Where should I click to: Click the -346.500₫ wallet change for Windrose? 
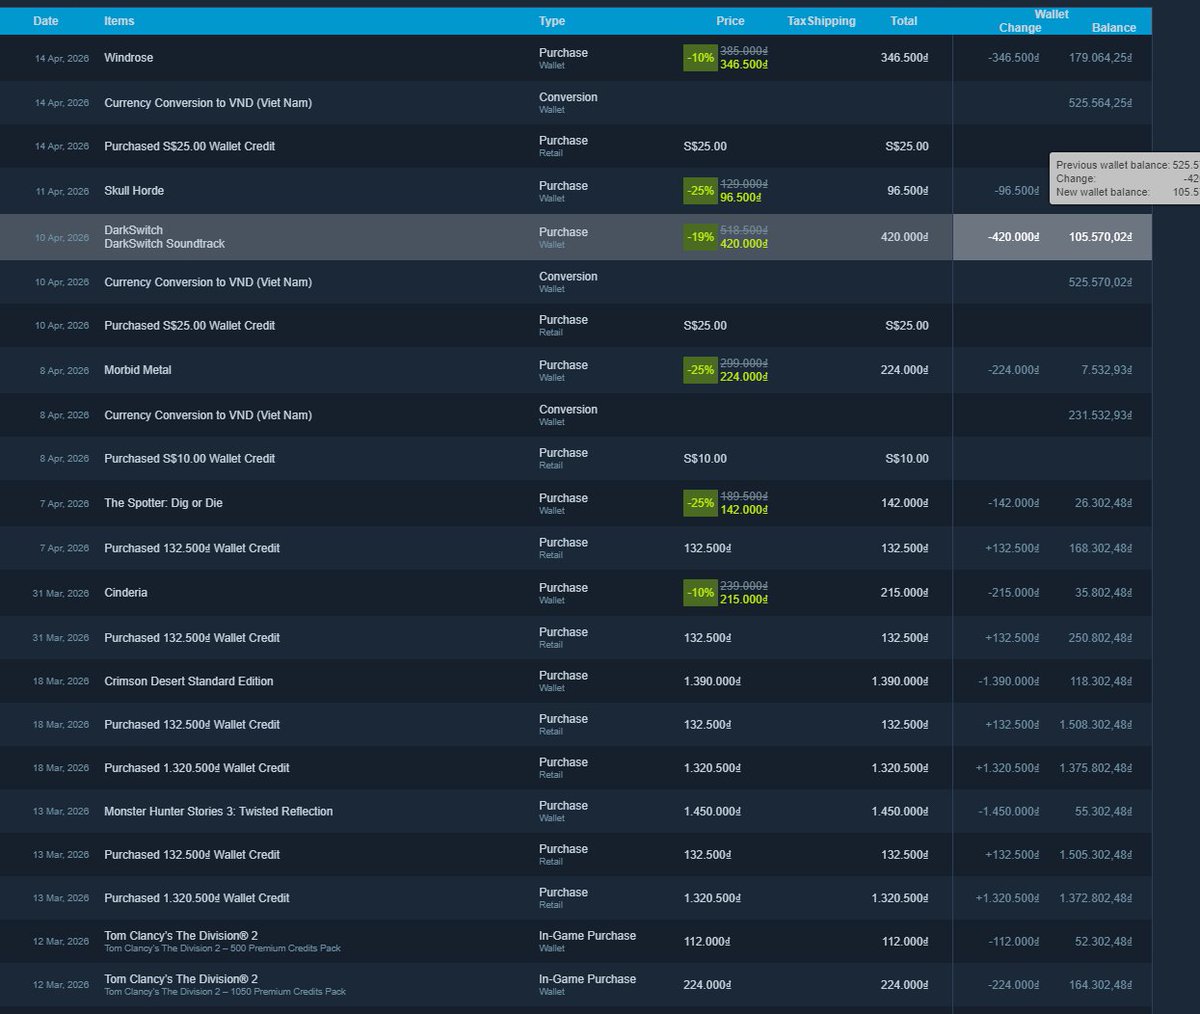pyautogui.click(x=1013, y=58)
